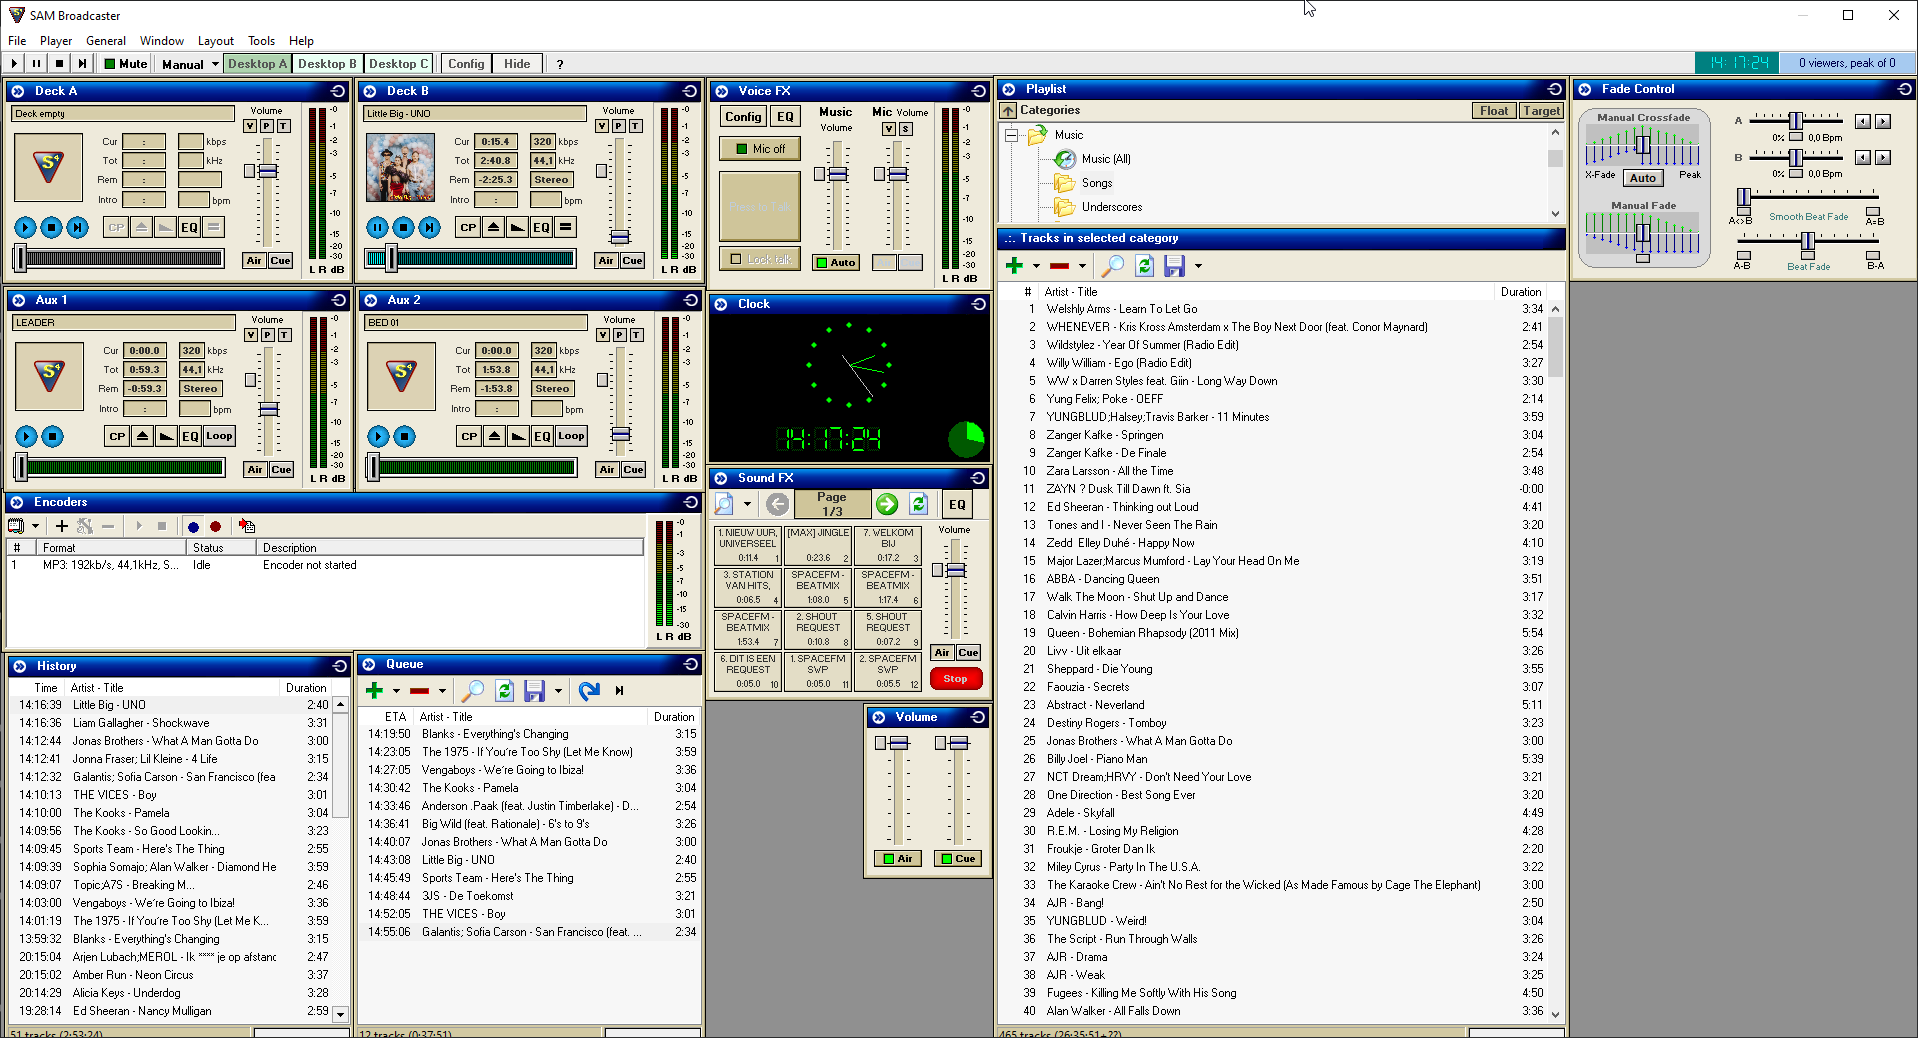Viewport: 1918px width, 1038px height.
Task: Play Aux 1 LEADER track
Action: pos(26,436)
